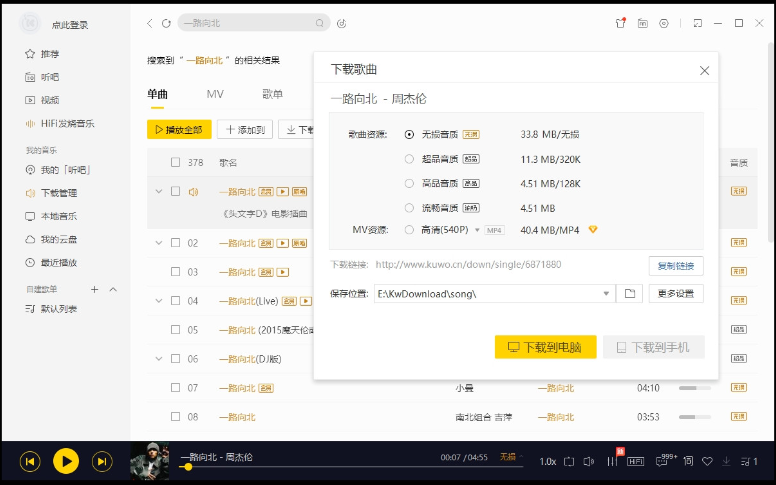Expand the chevron on row 02
Image resolution: width=776 pixels, height=485 pixels.
coord(159,242)
